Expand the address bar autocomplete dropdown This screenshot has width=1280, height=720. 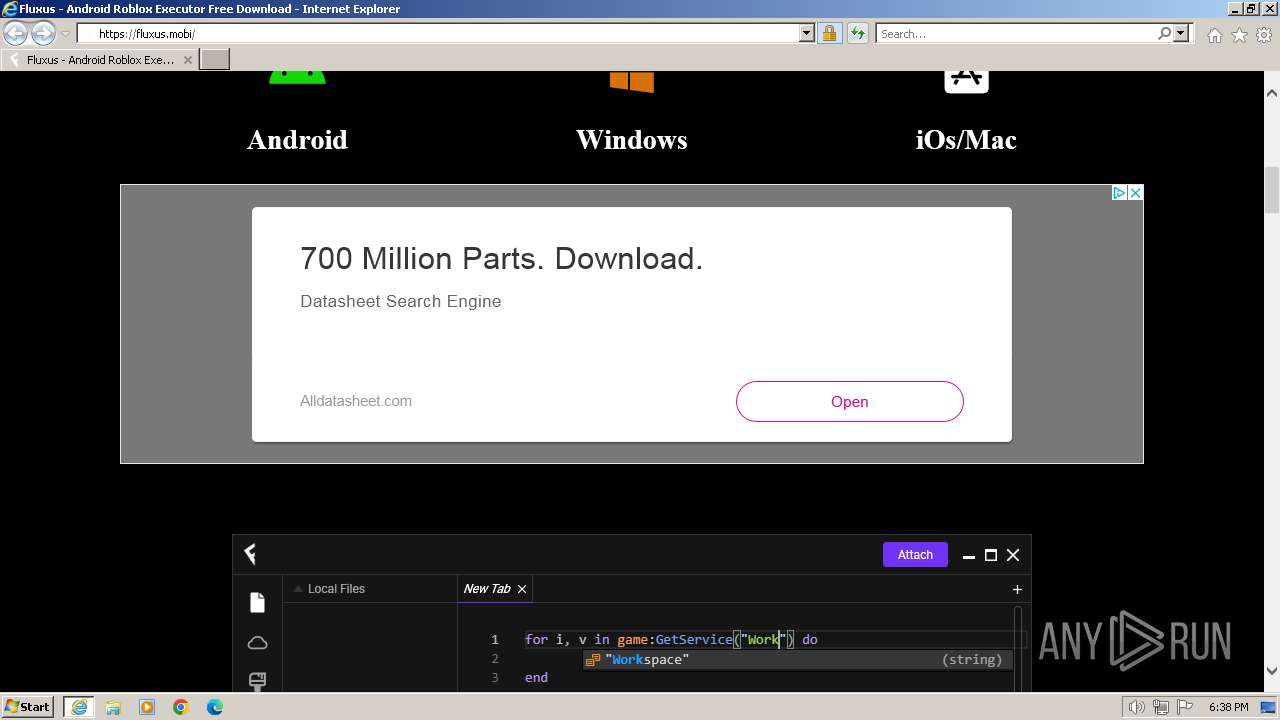807,34
